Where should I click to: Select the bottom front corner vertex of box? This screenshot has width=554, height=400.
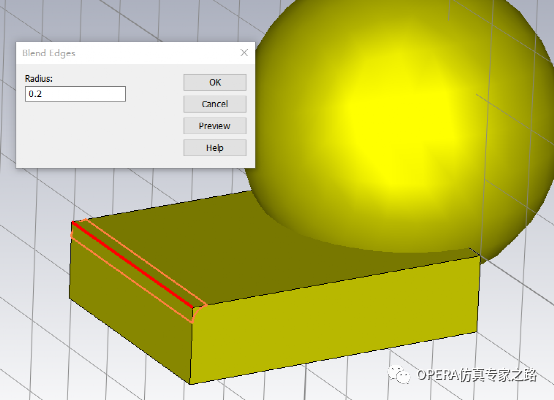click(190, 384)
